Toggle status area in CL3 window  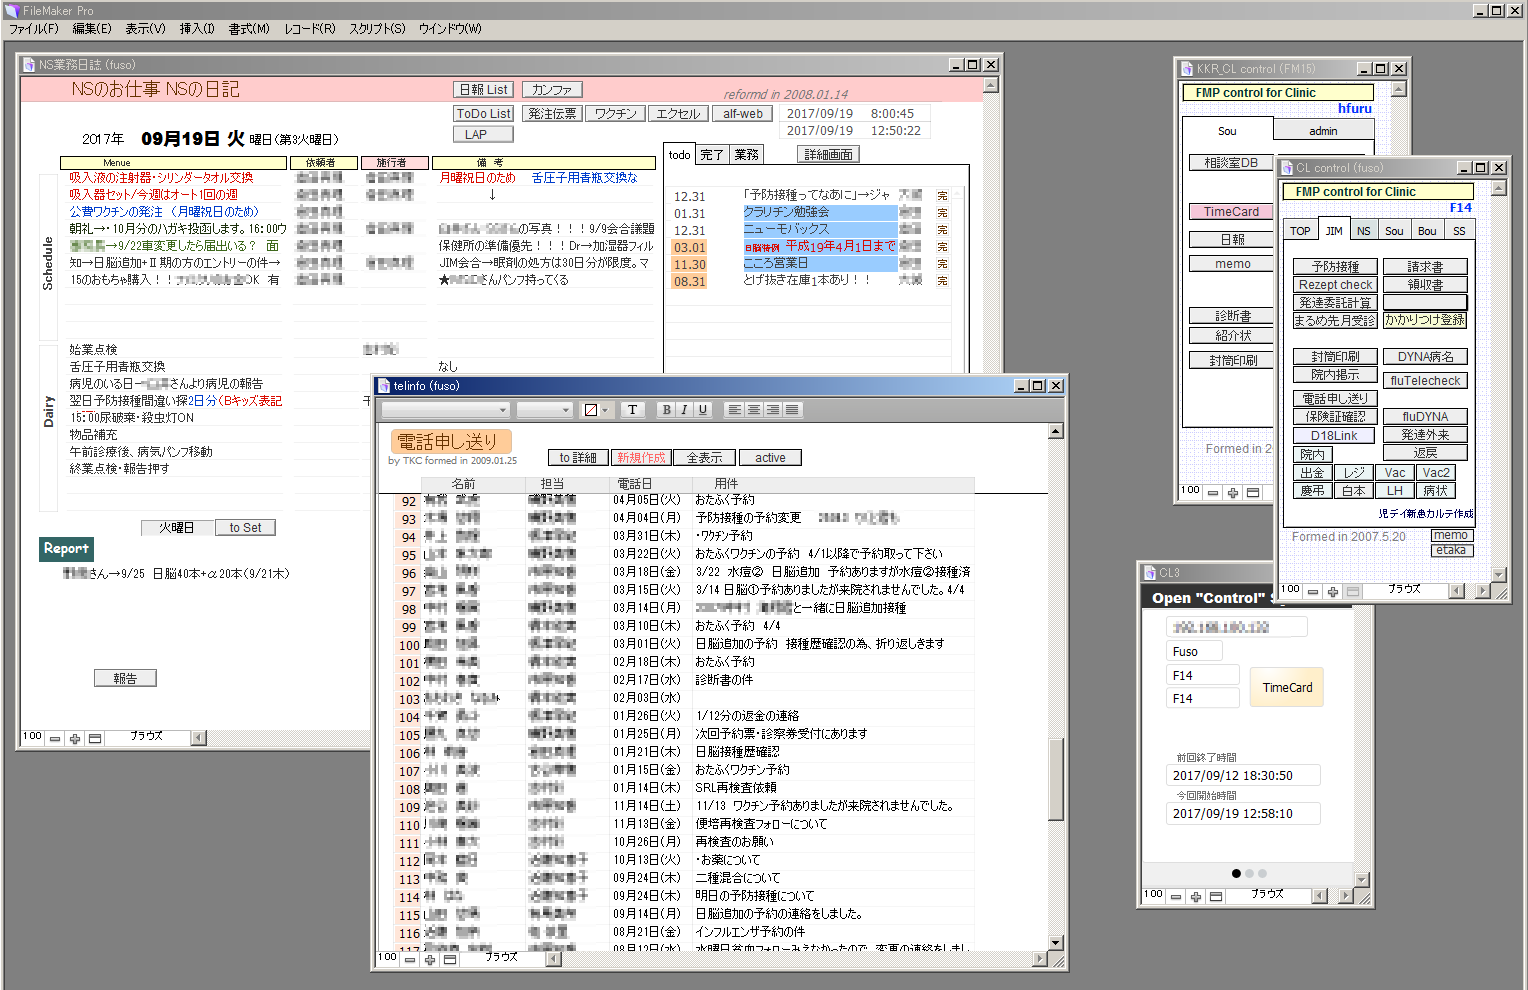(1216, 897)
